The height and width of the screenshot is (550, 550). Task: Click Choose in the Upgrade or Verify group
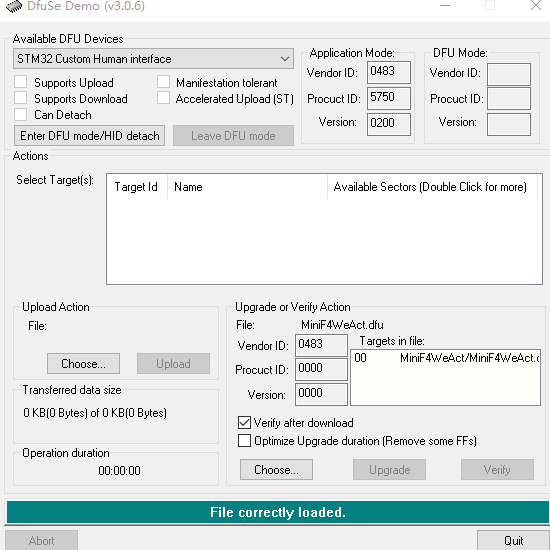pos(276,469)
